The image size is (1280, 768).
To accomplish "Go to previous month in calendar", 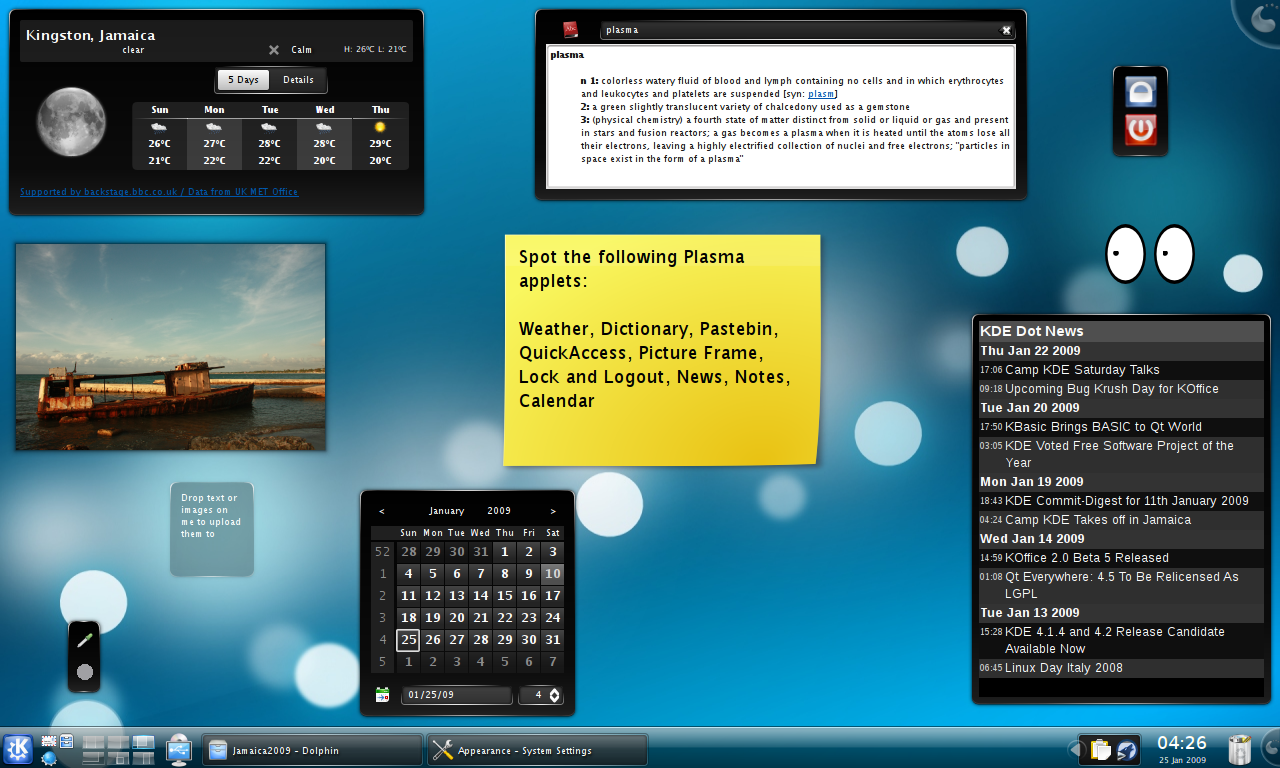I will coord(382,511).
